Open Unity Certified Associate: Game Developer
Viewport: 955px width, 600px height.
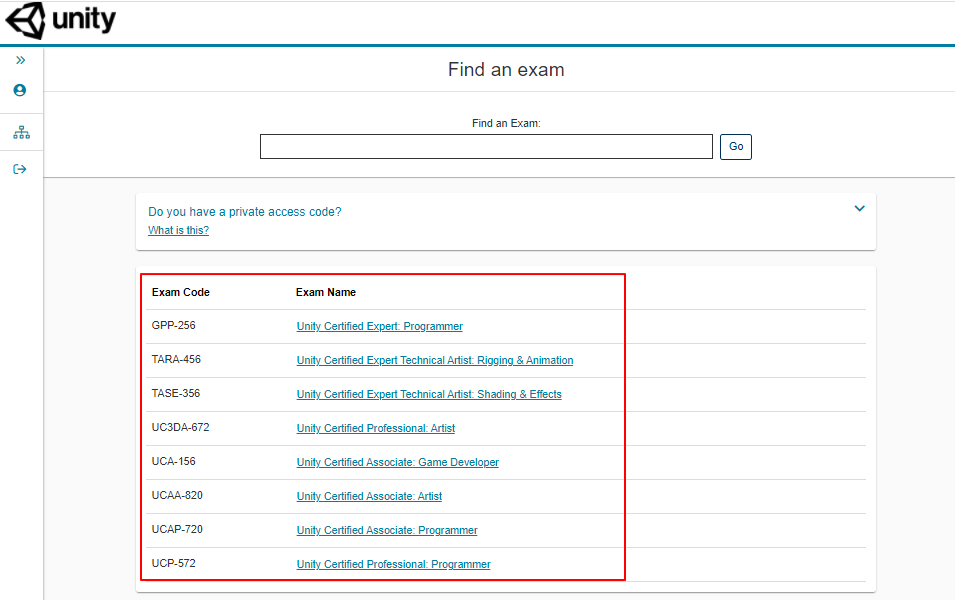coord(397,462)
